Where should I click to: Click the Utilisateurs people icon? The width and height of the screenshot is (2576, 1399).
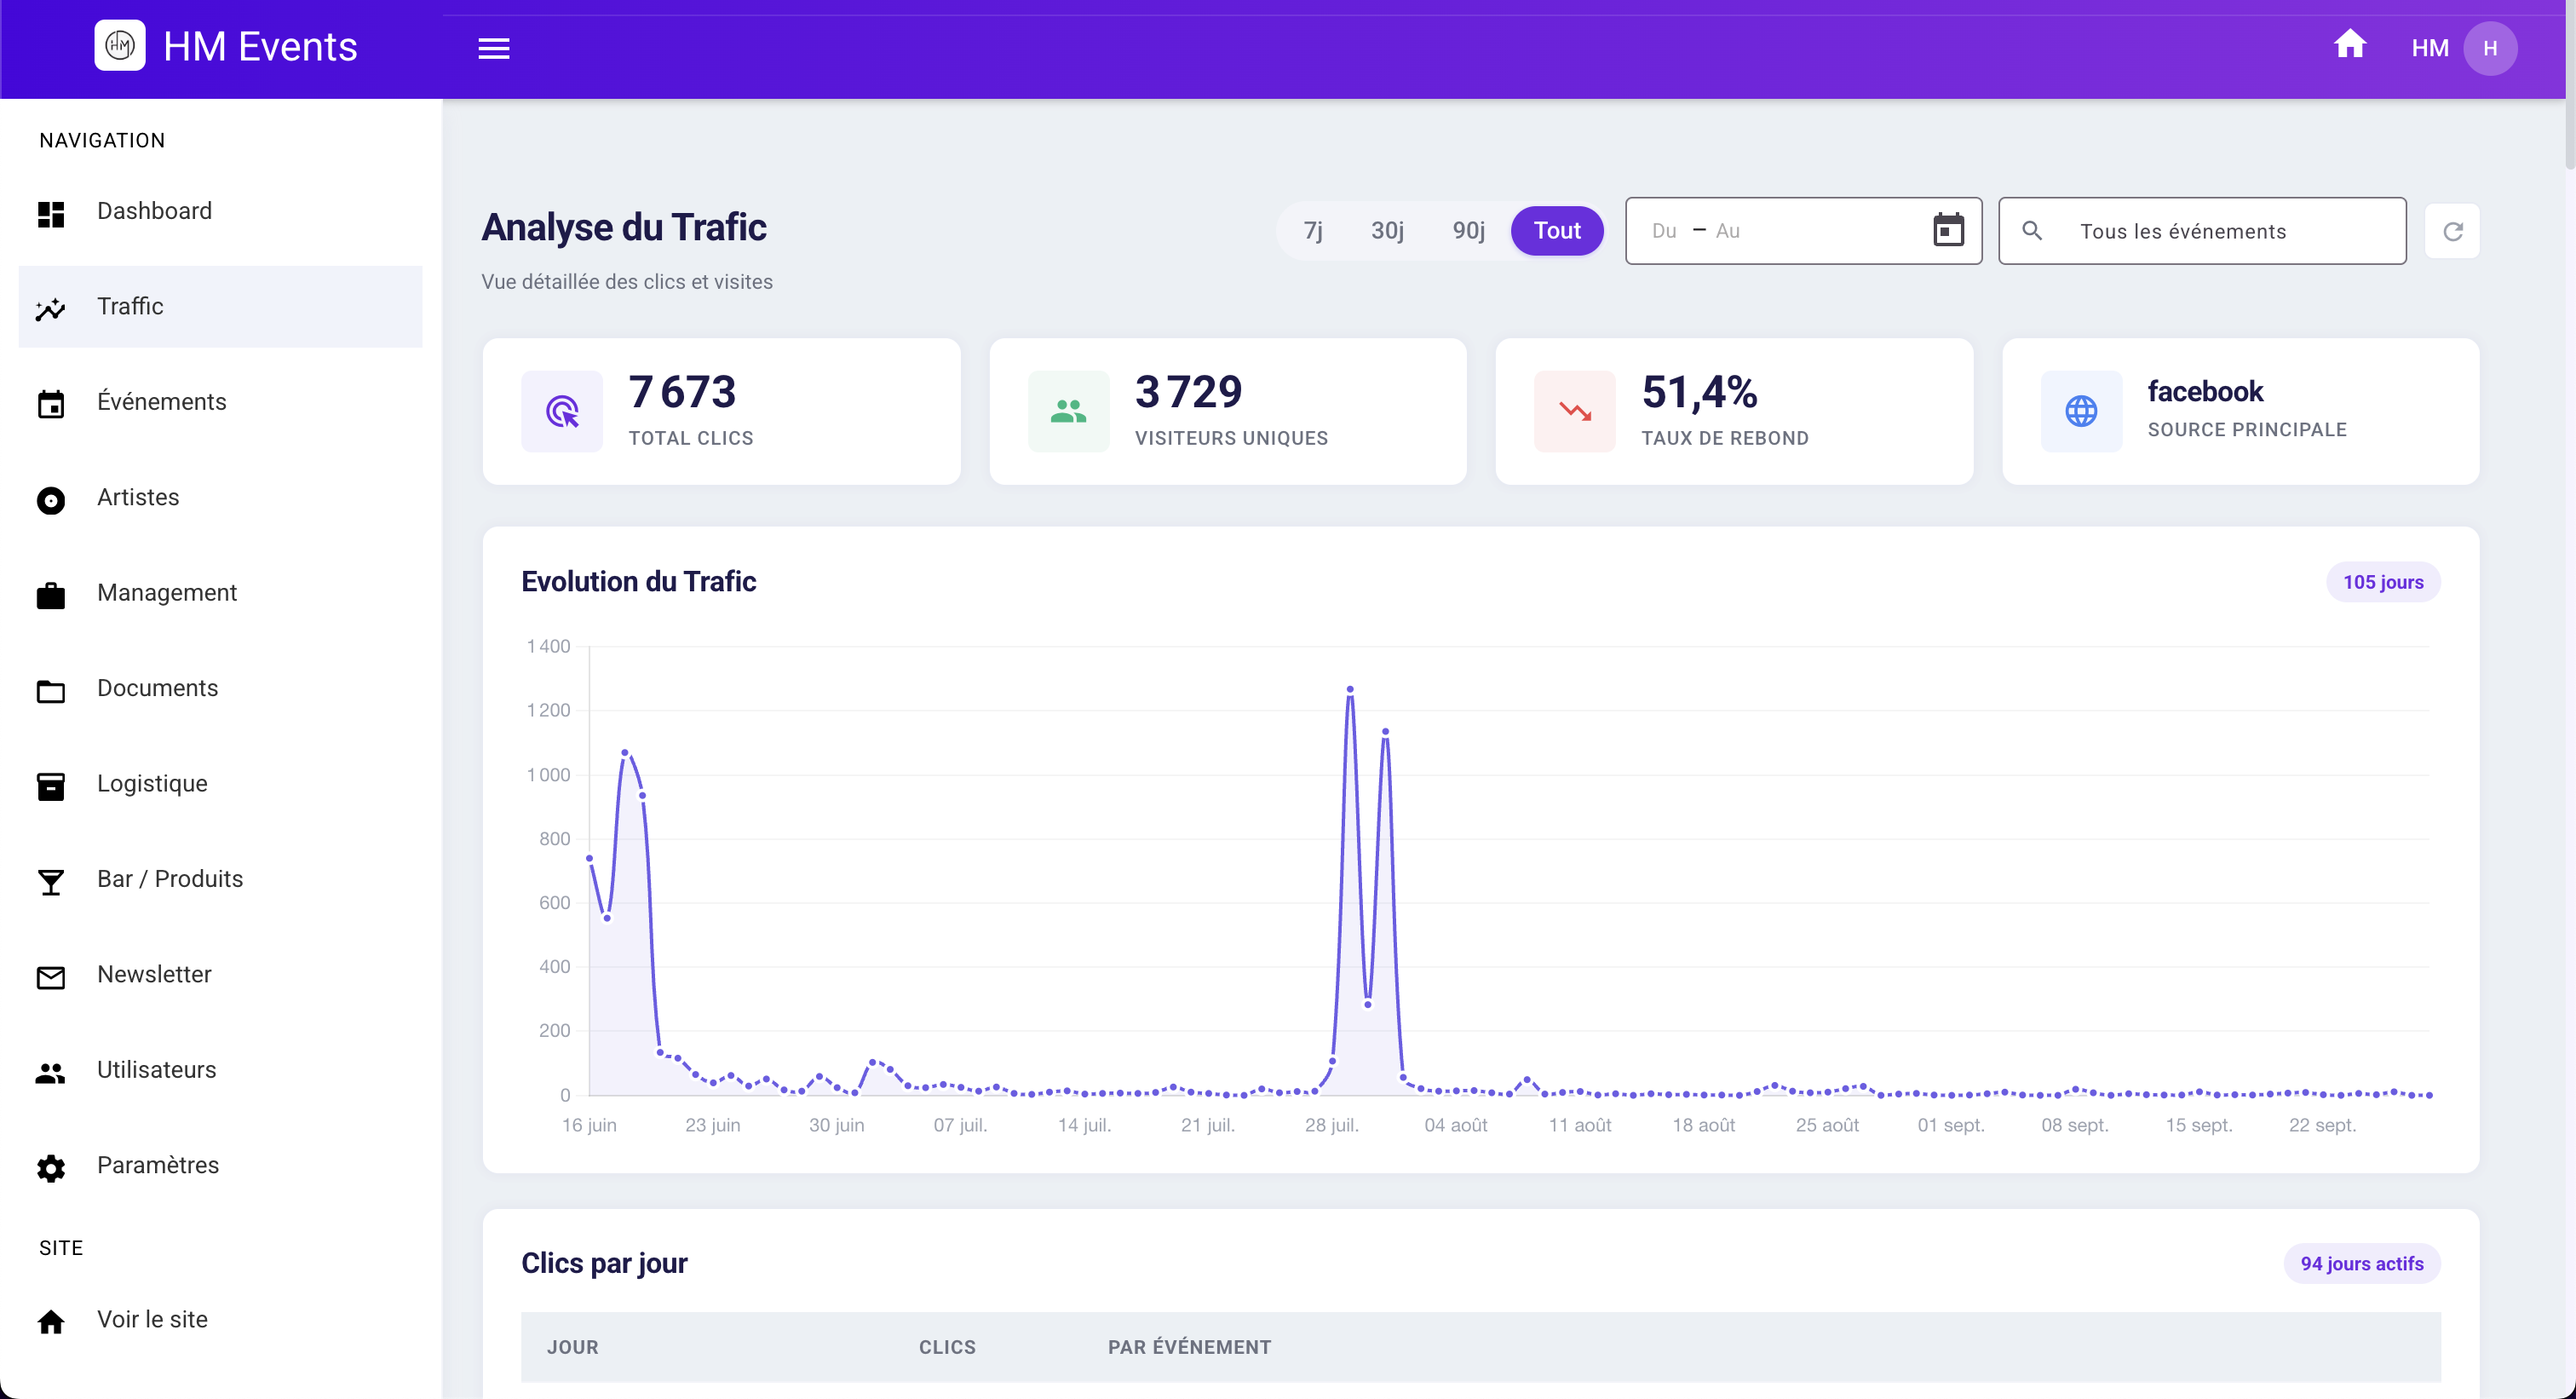coord(51,1073)
